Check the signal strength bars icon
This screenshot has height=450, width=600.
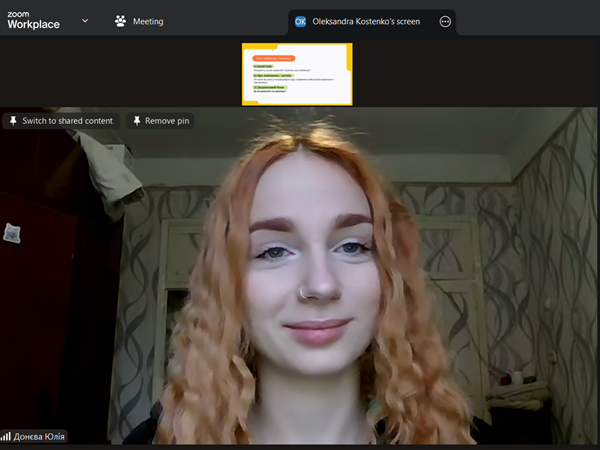tap(6, 436)
